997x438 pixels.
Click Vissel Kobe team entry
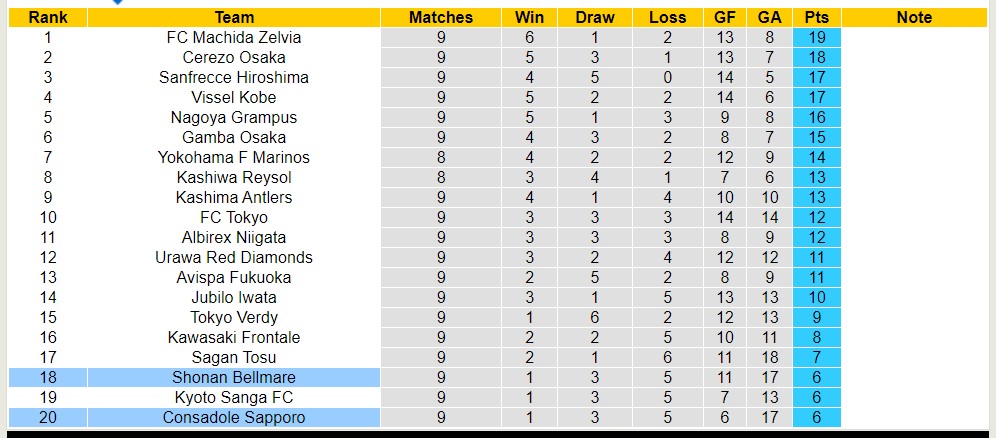coord(234,97)
